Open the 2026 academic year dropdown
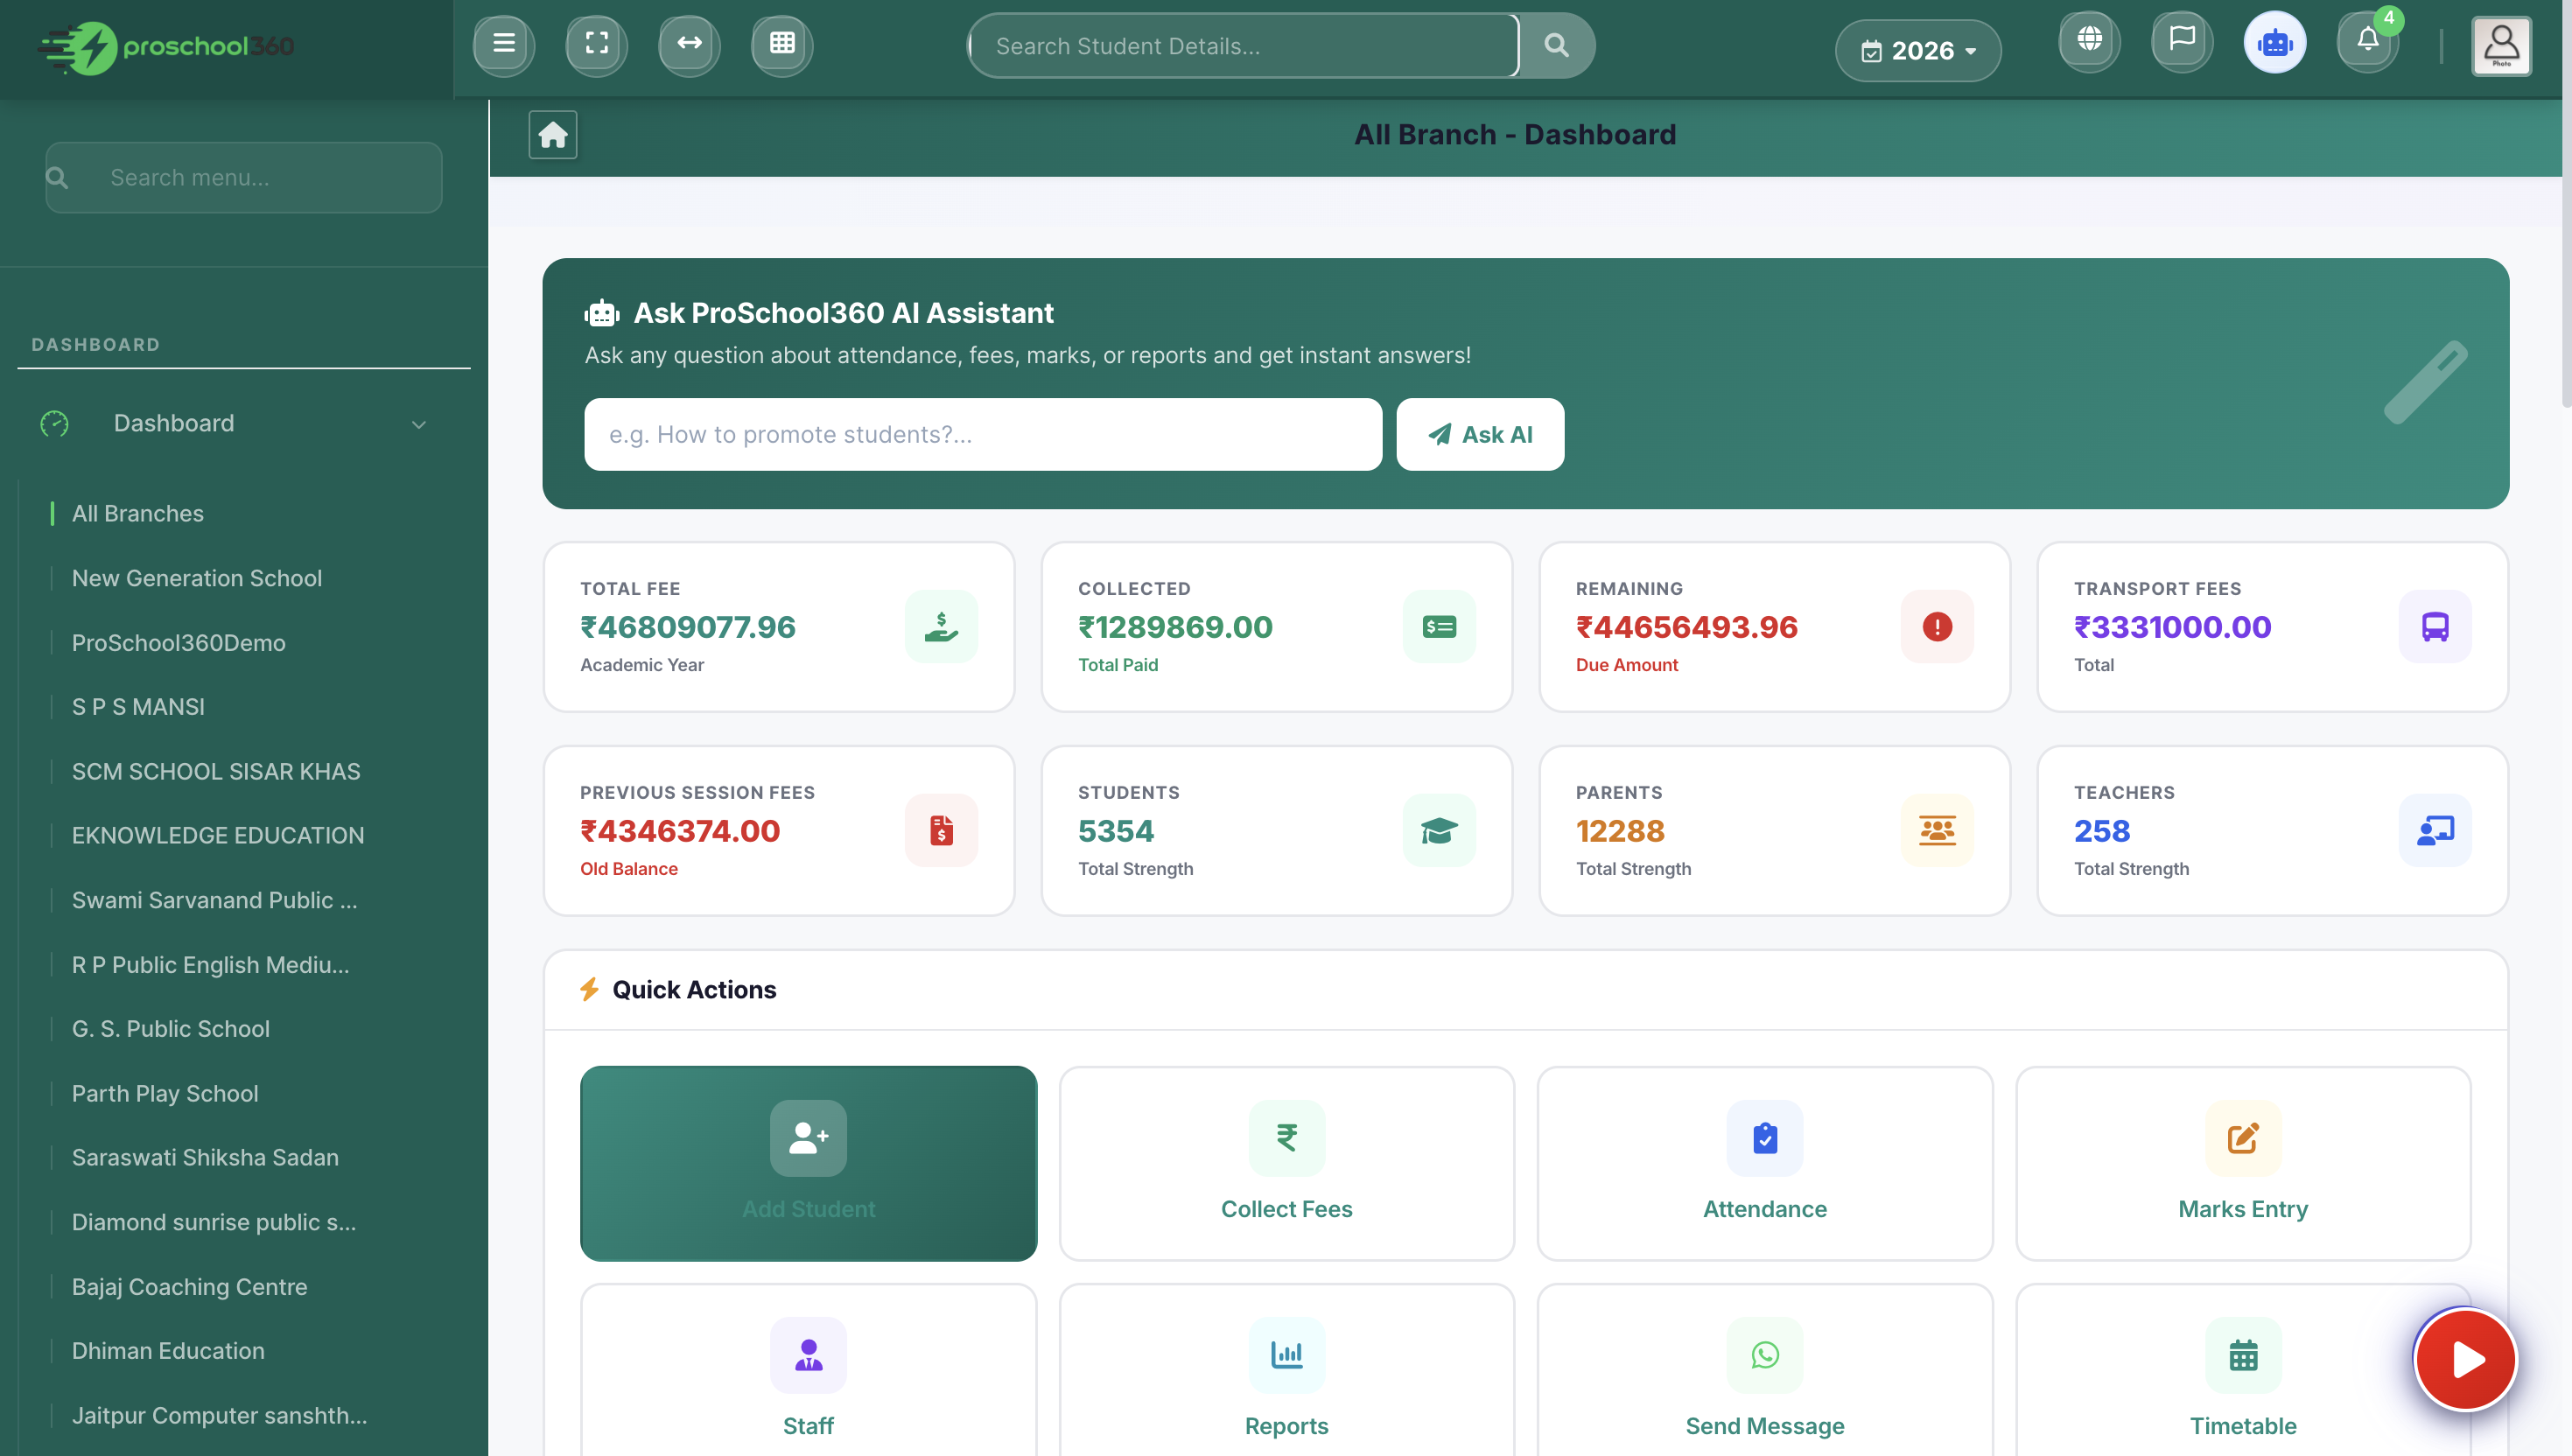 pos(1918,50)
